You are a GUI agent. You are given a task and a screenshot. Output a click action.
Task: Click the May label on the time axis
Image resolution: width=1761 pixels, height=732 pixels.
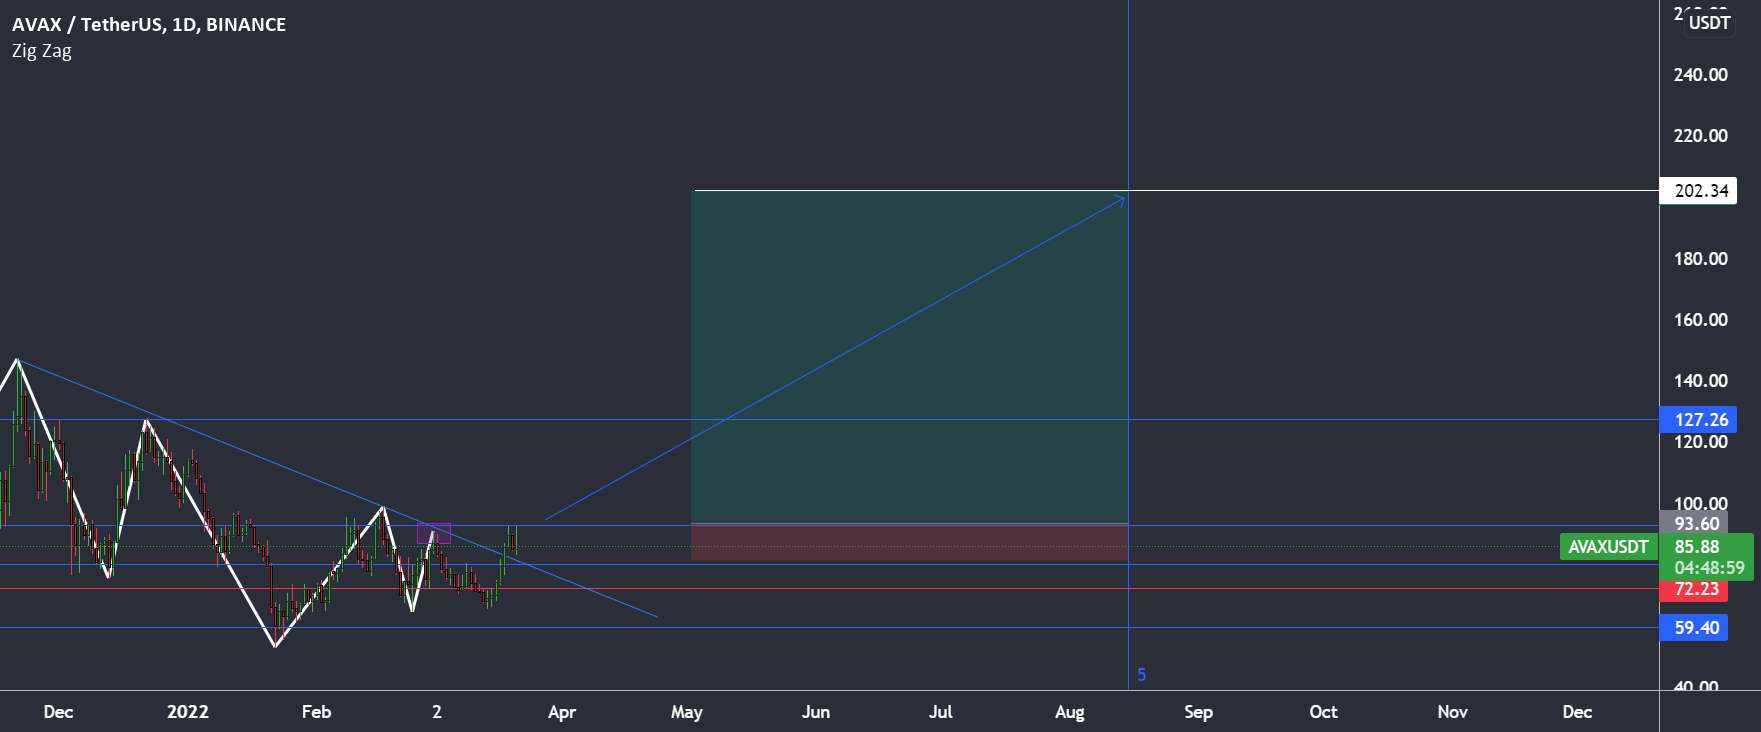pyautogui.click(x=687, y=712)
